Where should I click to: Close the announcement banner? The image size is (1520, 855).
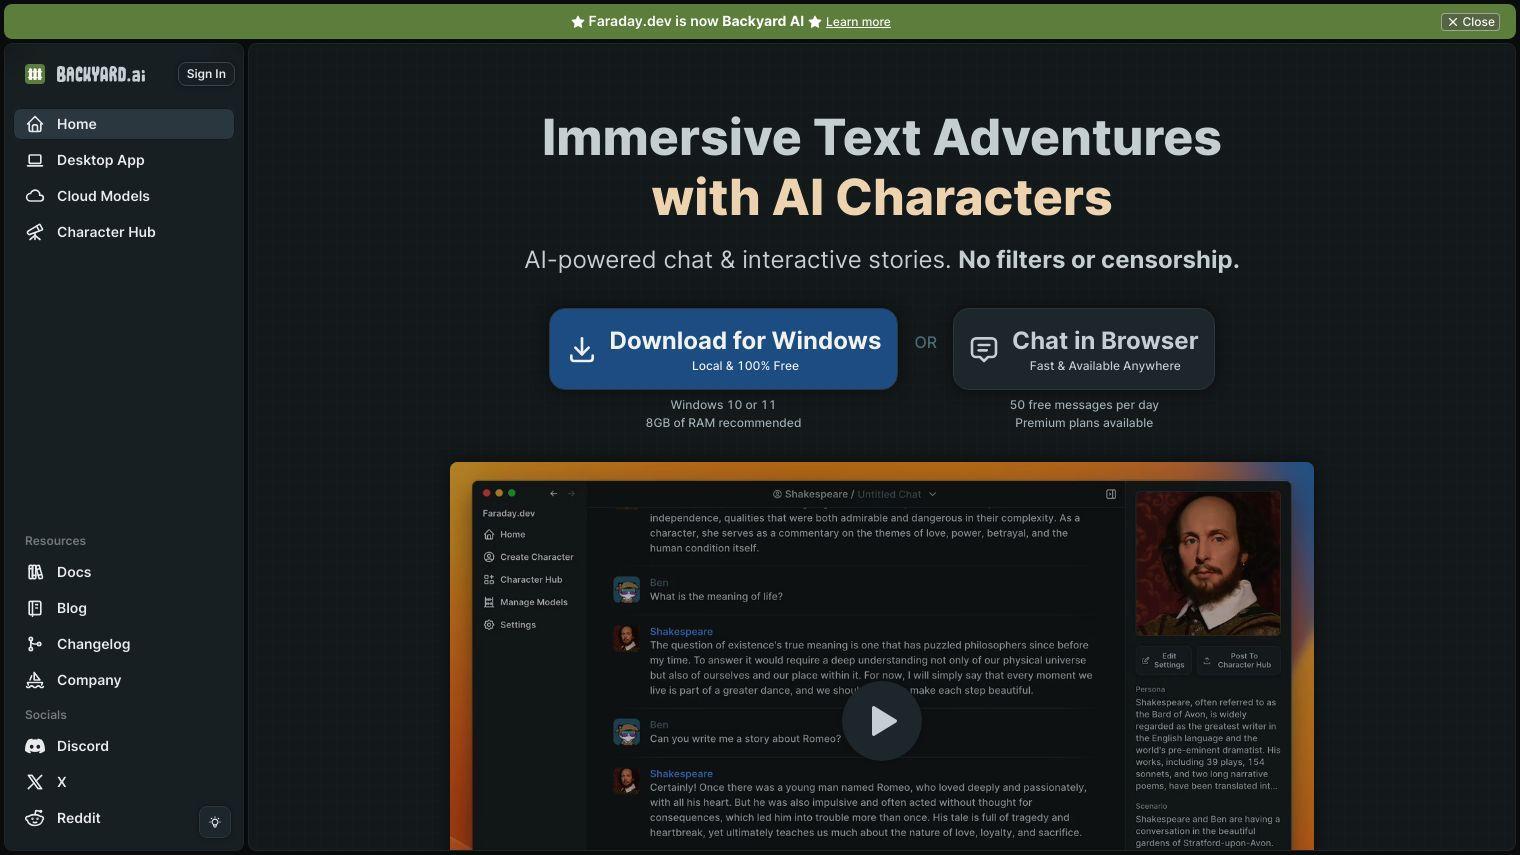coord(1470,22)
